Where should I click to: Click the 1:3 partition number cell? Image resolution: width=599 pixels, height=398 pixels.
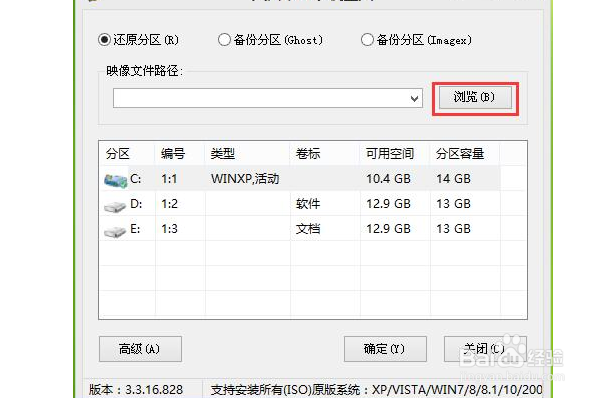pyautogui.click(x=169, y=229)
